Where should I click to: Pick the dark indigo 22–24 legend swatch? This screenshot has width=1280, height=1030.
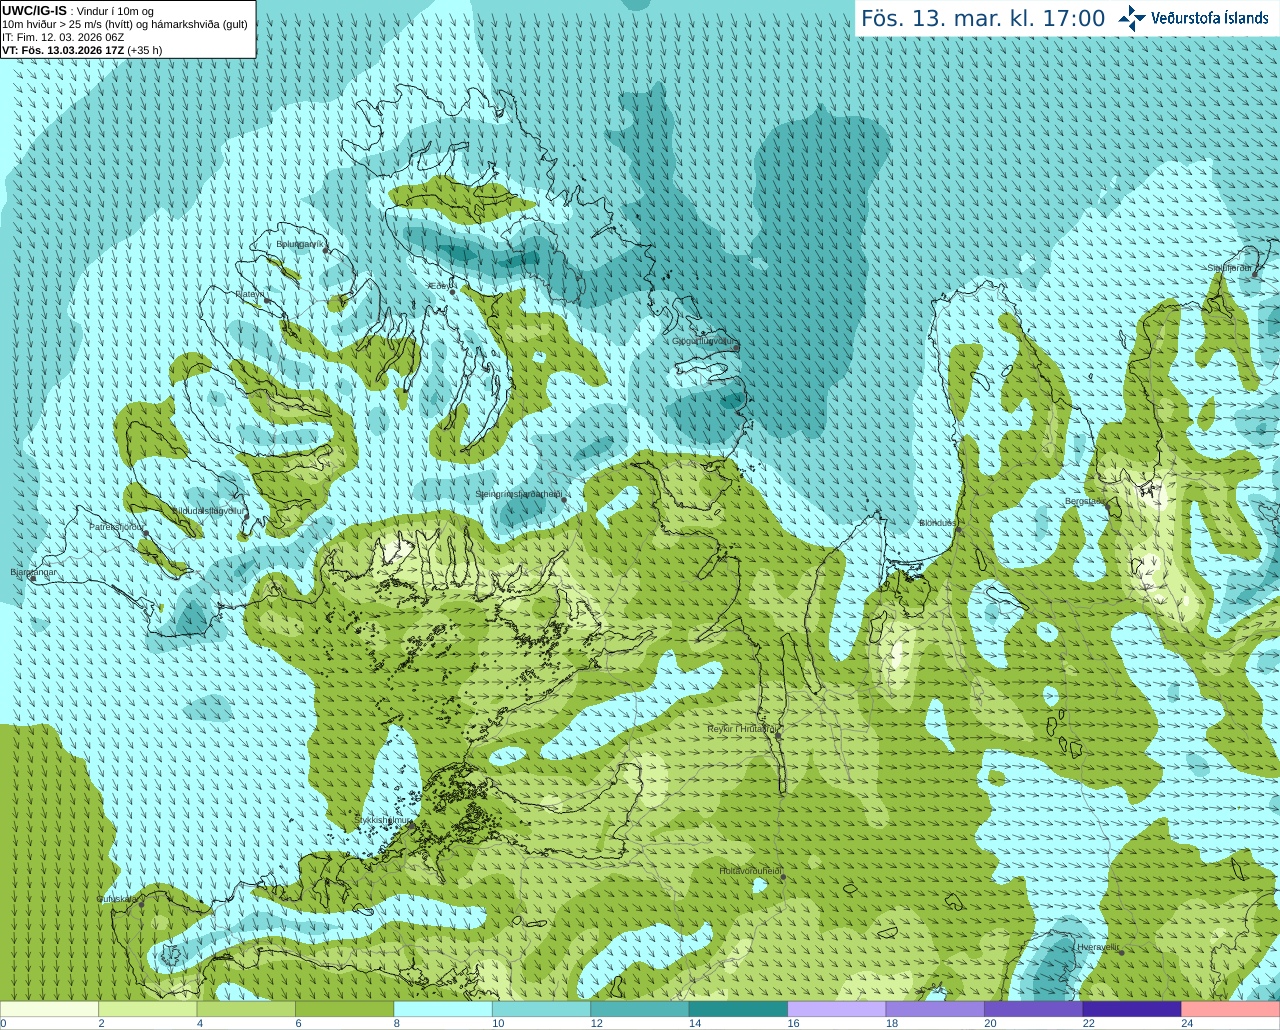(x=1132, y=1009)
